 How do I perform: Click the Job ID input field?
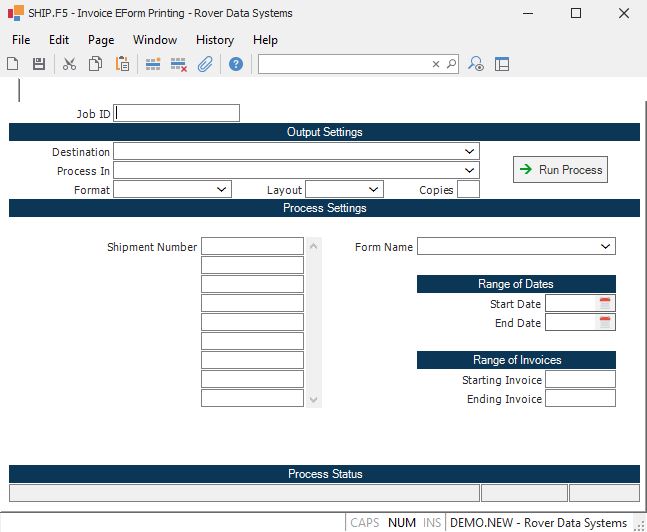click(x=177, y=113)
